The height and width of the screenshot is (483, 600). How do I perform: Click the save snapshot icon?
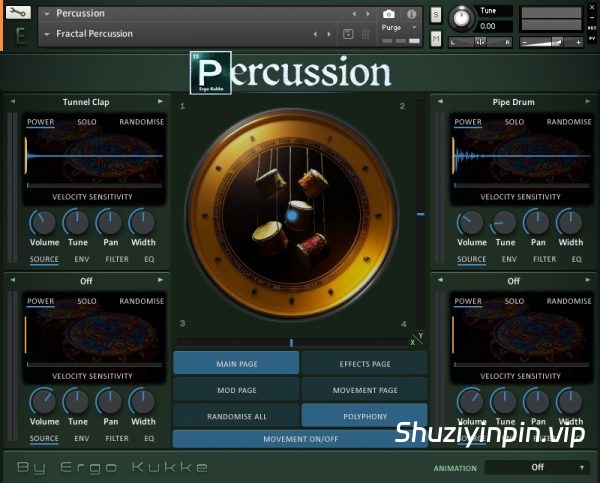click(x=348, y=34)
